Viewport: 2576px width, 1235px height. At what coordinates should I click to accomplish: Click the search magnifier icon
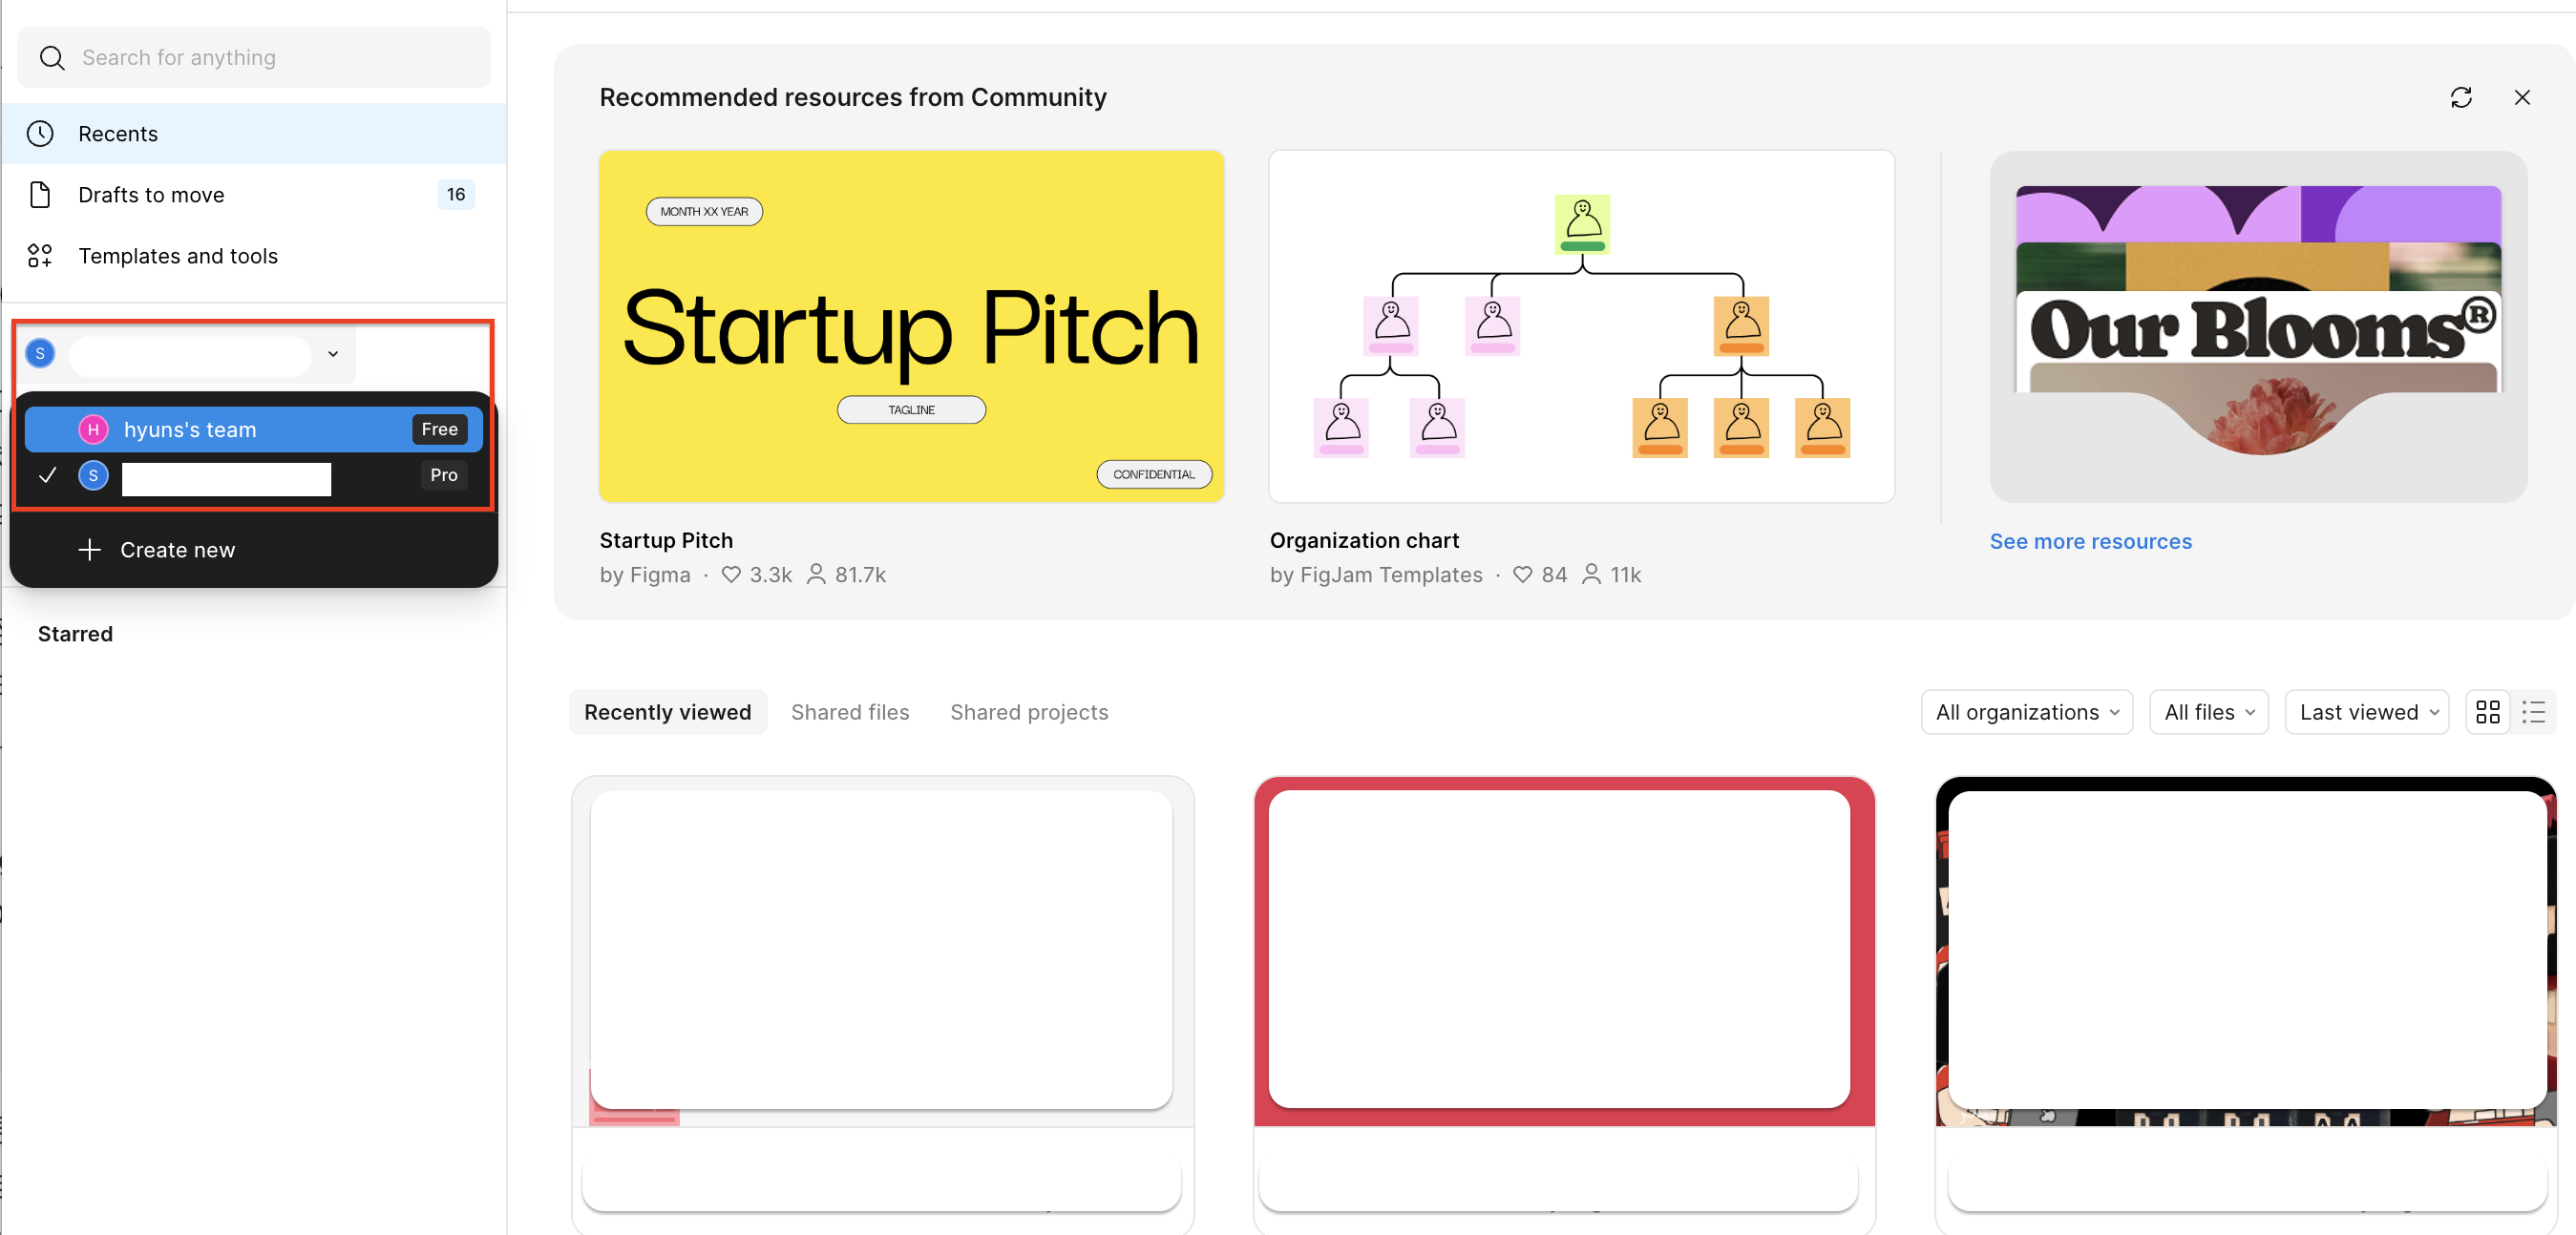(52, 57)
